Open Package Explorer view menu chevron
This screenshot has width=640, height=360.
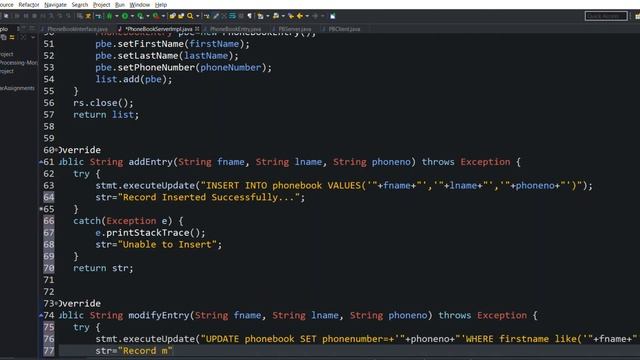33,37
